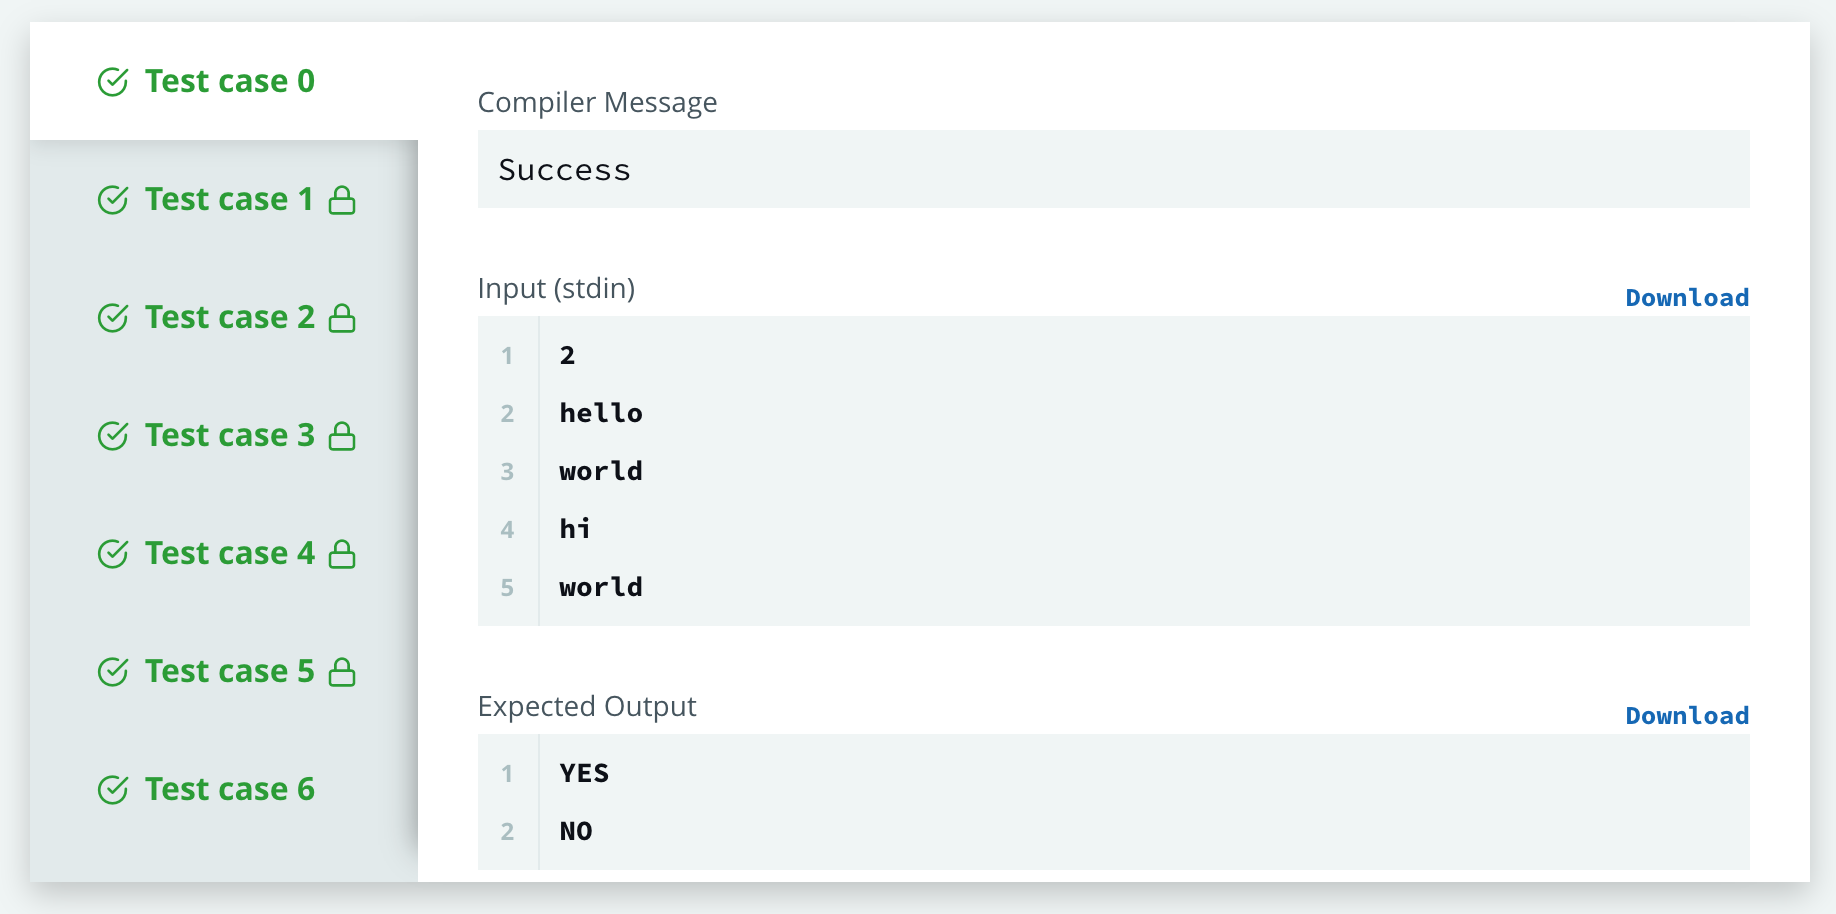
Task: Click the lock icon beside Test case 1
Action: 342,200
